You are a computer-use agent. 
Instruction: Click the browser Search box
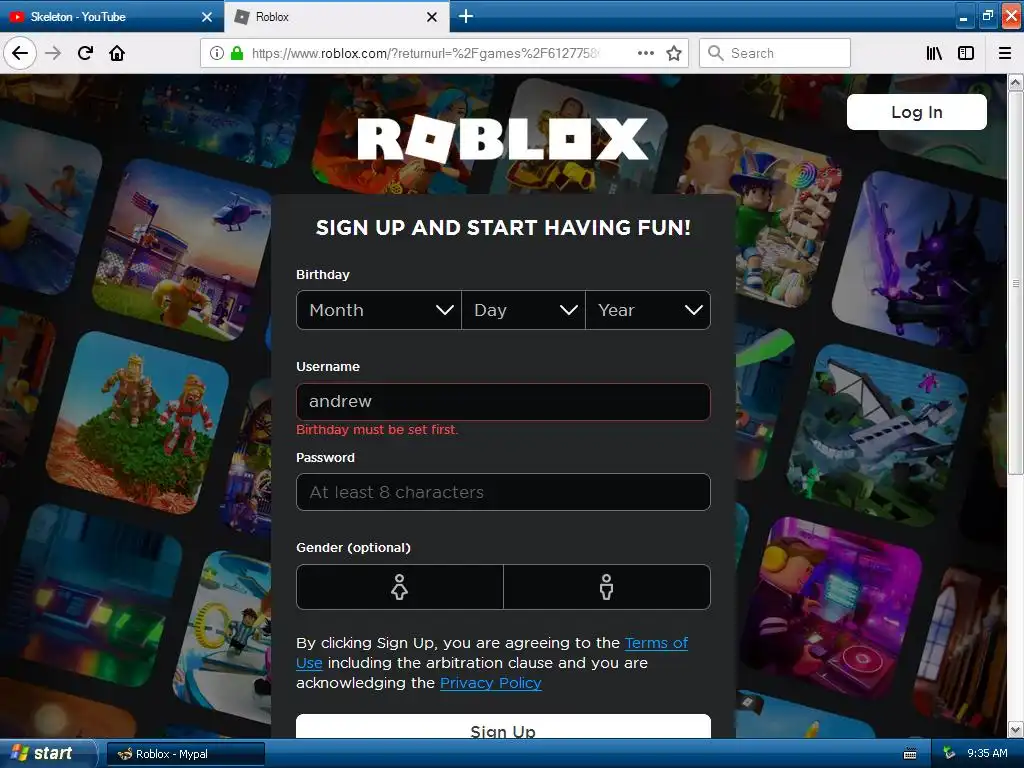coord(775,53)
